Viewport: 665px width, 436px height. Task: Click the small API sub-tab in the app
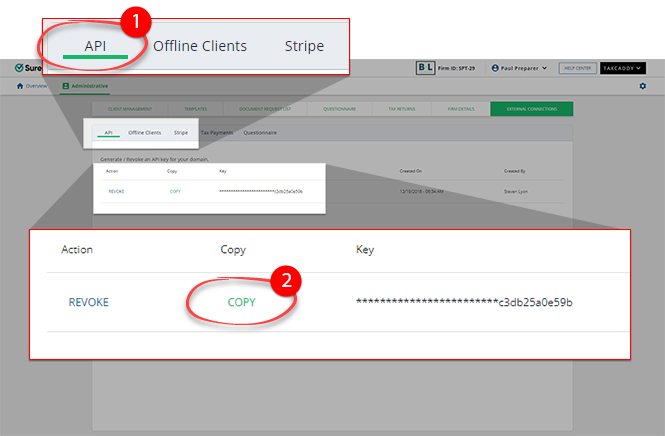click(109, 133)
